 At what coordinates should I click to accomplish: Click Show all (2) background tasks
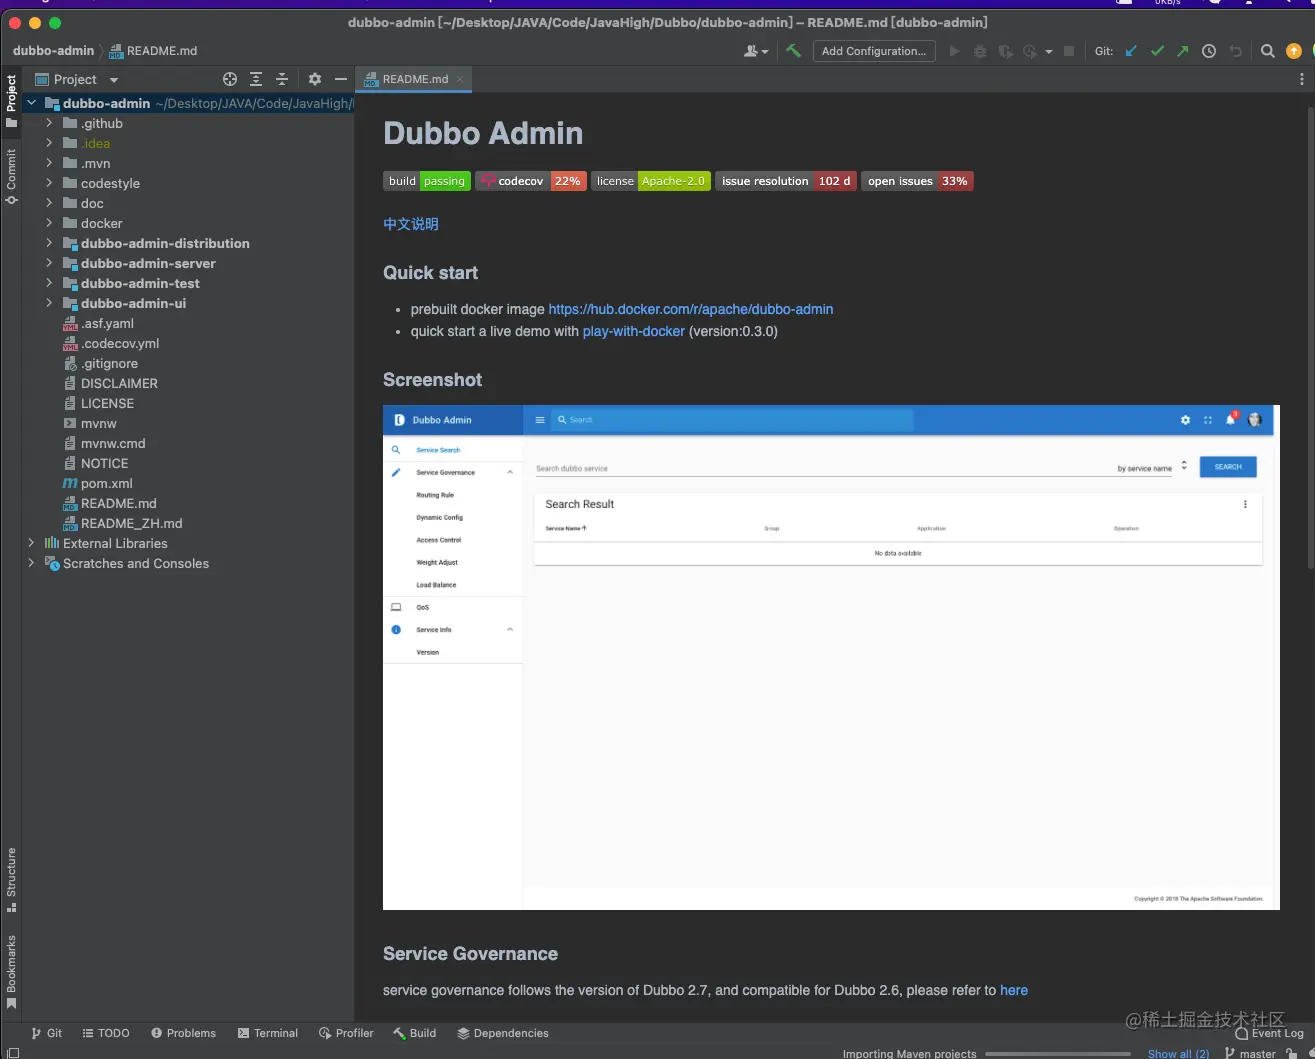click(1178, 1053)
